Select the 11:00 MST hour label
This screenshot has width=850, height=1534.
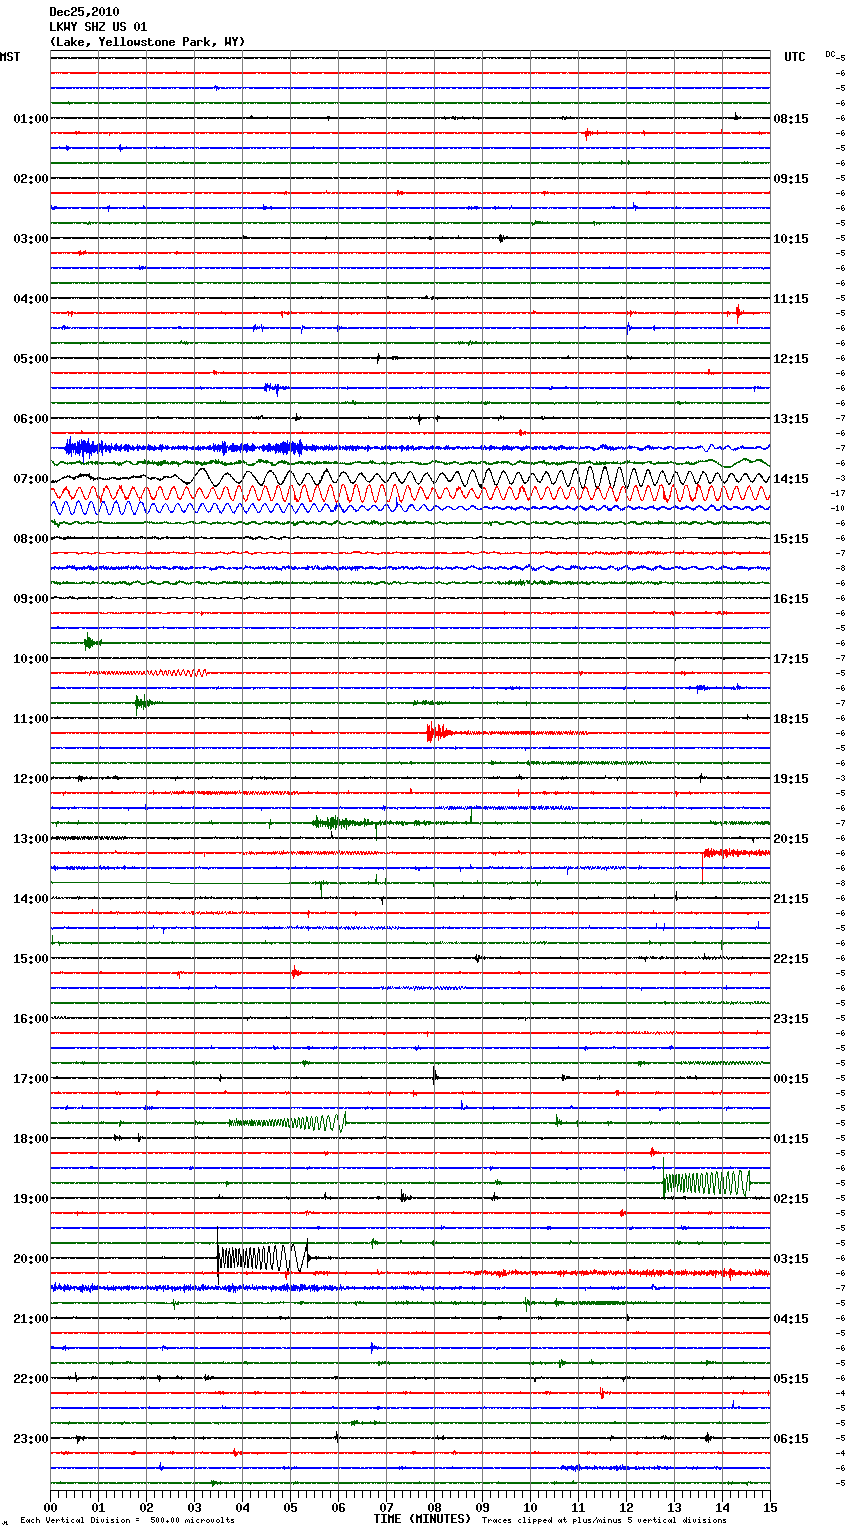tap(31, 719)
